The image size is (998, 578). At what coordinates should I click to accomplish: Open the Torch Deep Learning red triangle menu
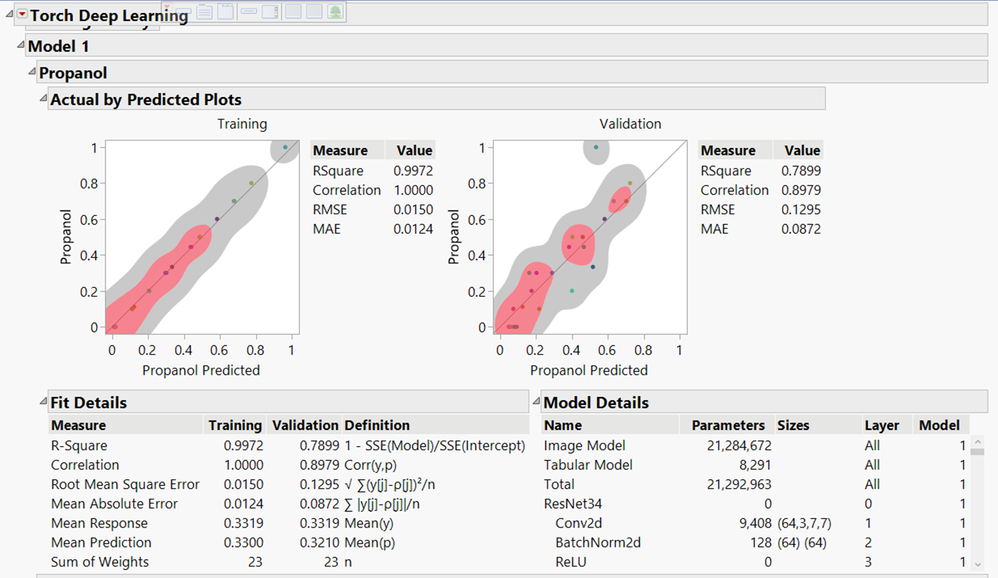click(21, 15)
